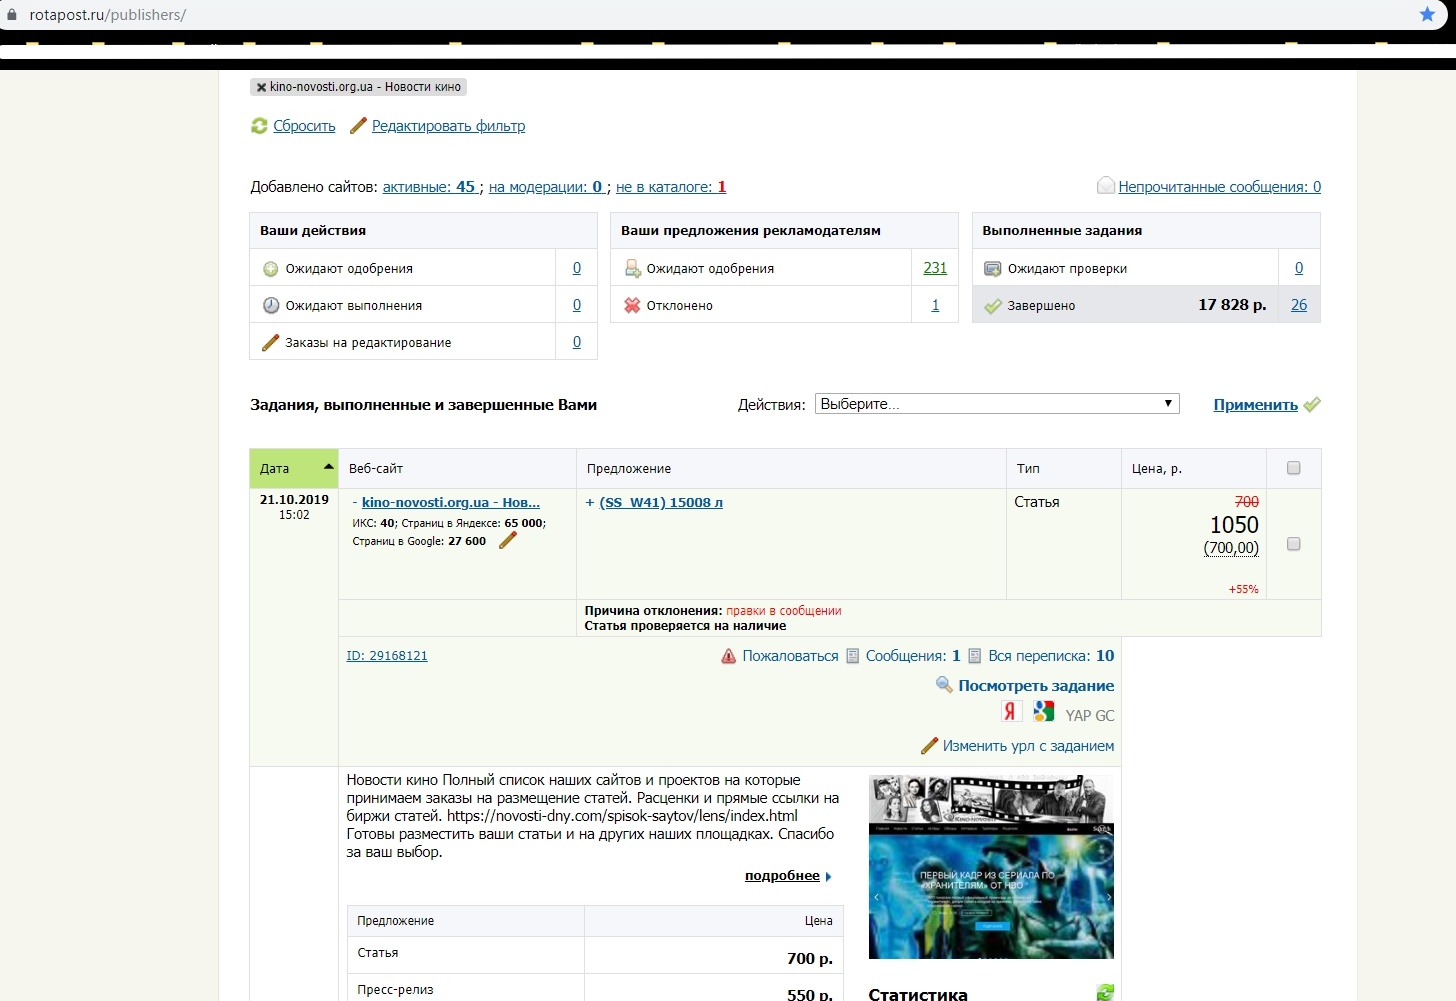Viewport: 1456px width, 1001px height.
Task: Click pencil icon next to Google pages
Action: pos(508,540)
